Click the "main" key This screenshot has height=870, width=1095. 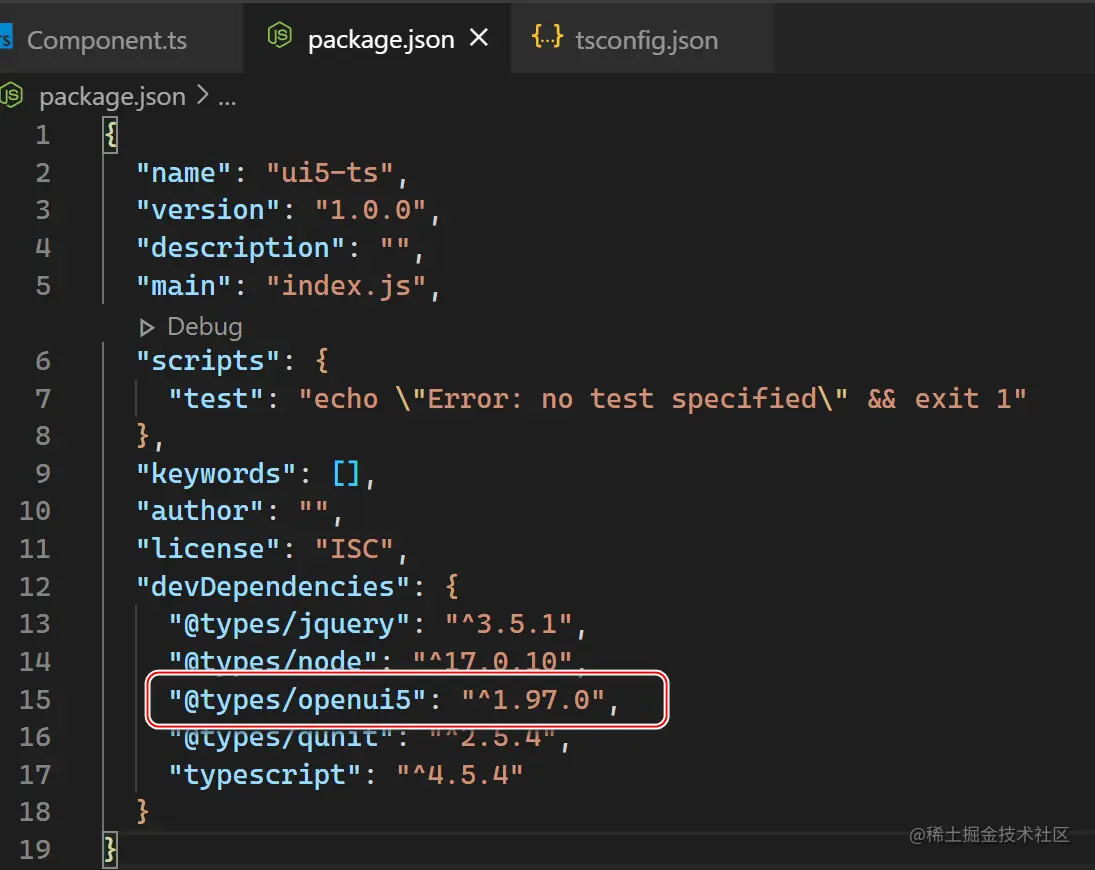point(183,286)
